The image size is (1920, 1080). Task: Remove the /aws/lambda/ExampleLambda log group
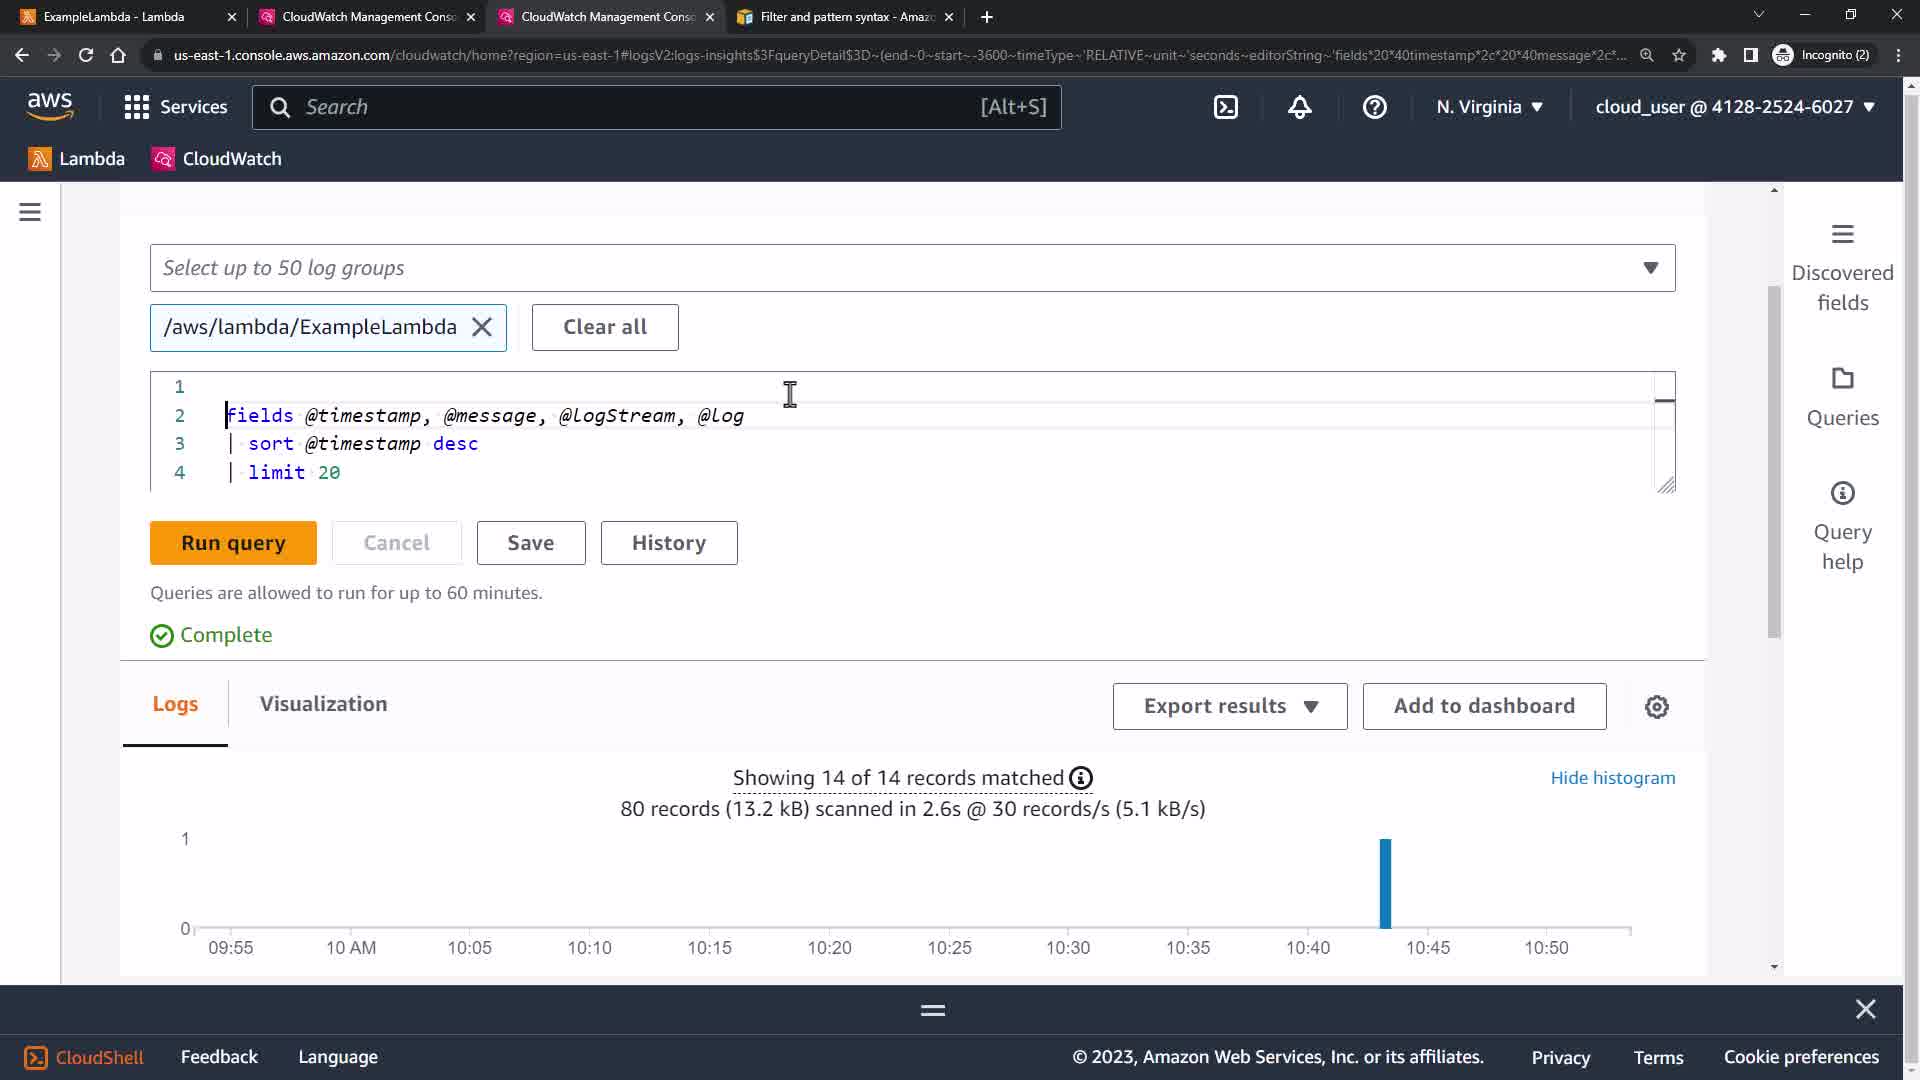tap(482, 328)
